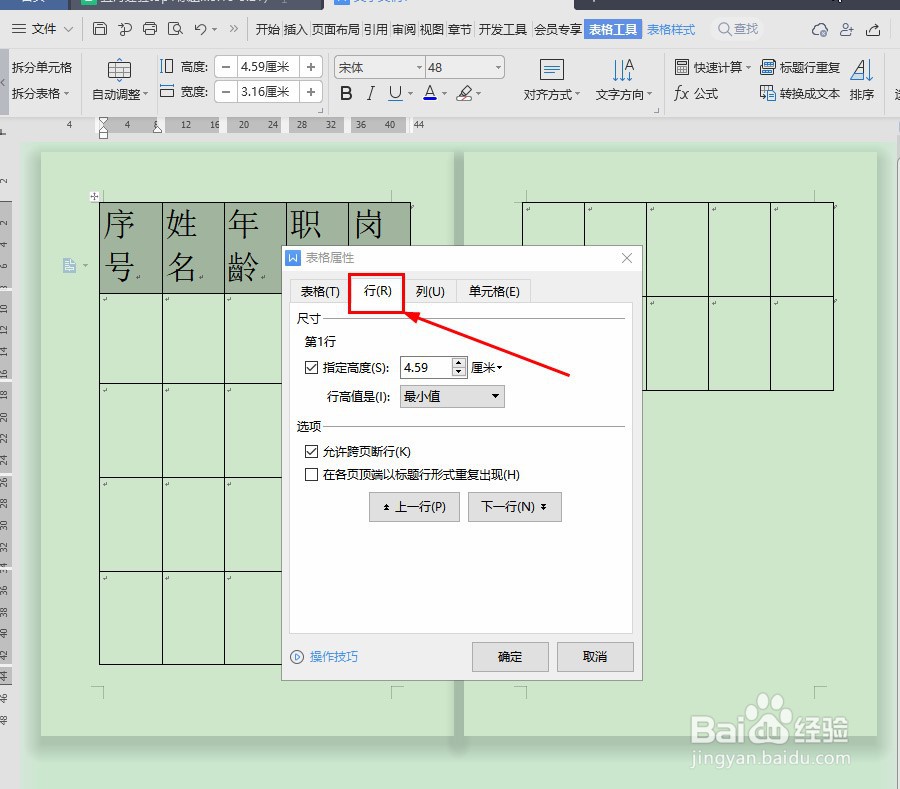Open the fx 公式 (Formula) tool
The image size is (900, 789).
(x=695, y=93)
